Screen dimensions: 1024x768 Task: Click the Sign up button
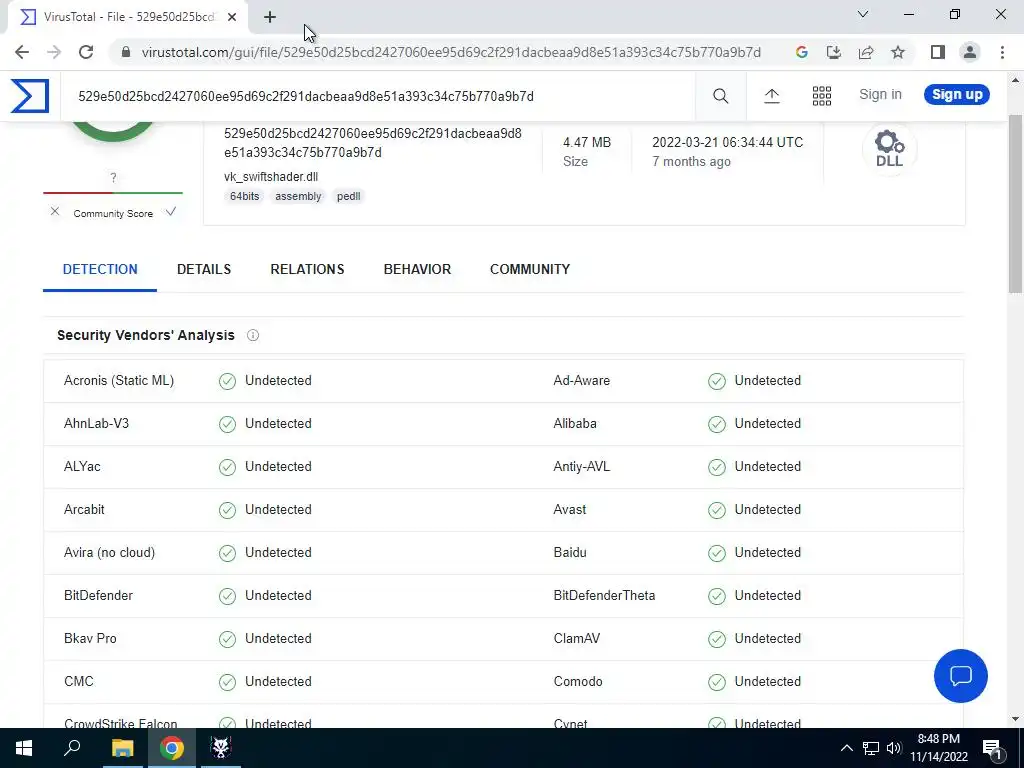[x=957, y=95]
